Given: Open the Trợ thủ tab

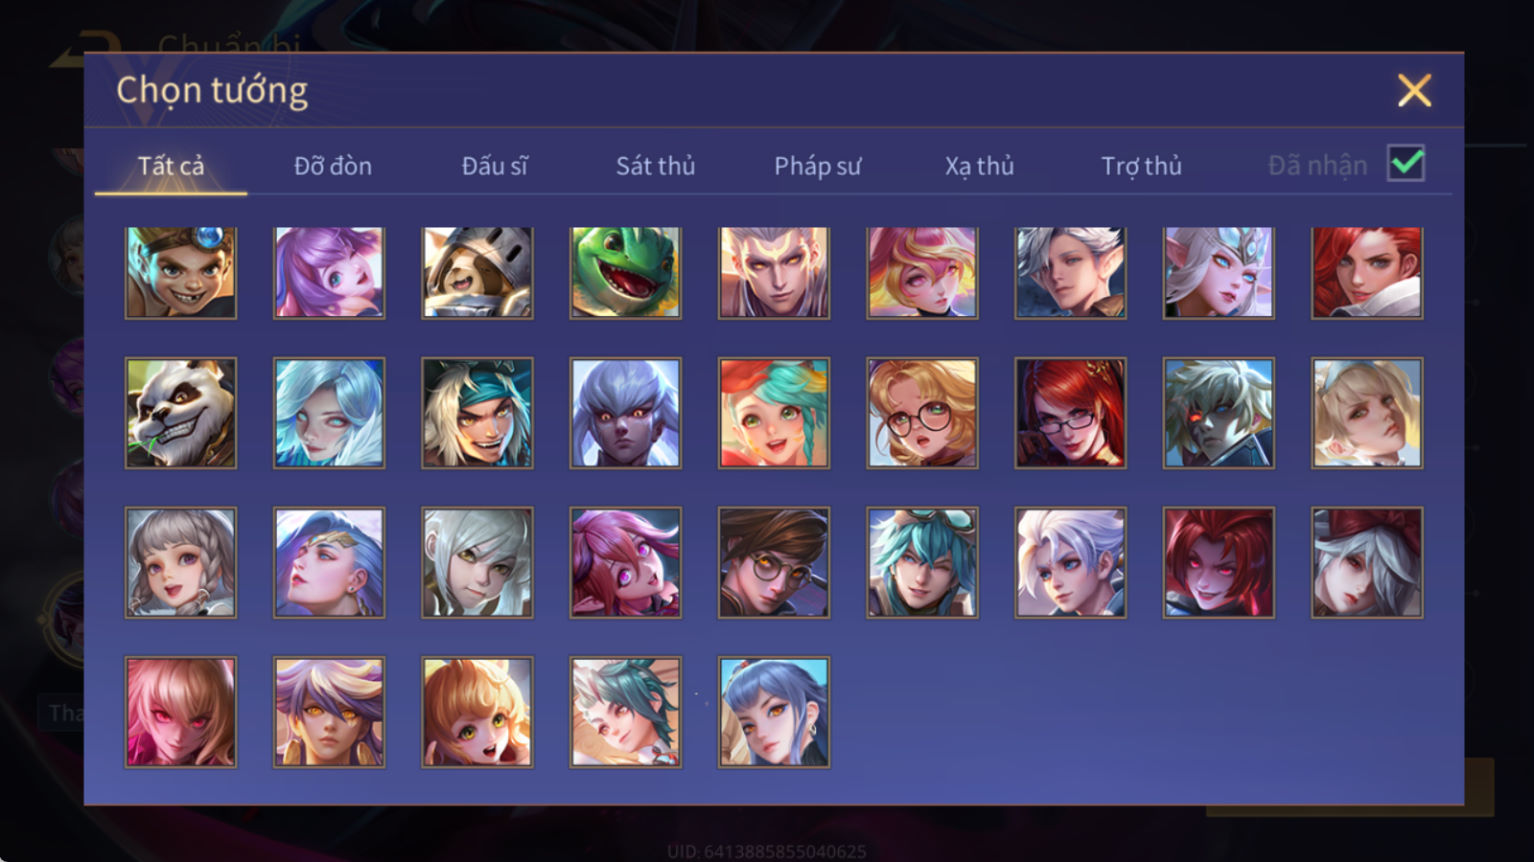Looking at the screenshot, I should (x=1142, y=166).
